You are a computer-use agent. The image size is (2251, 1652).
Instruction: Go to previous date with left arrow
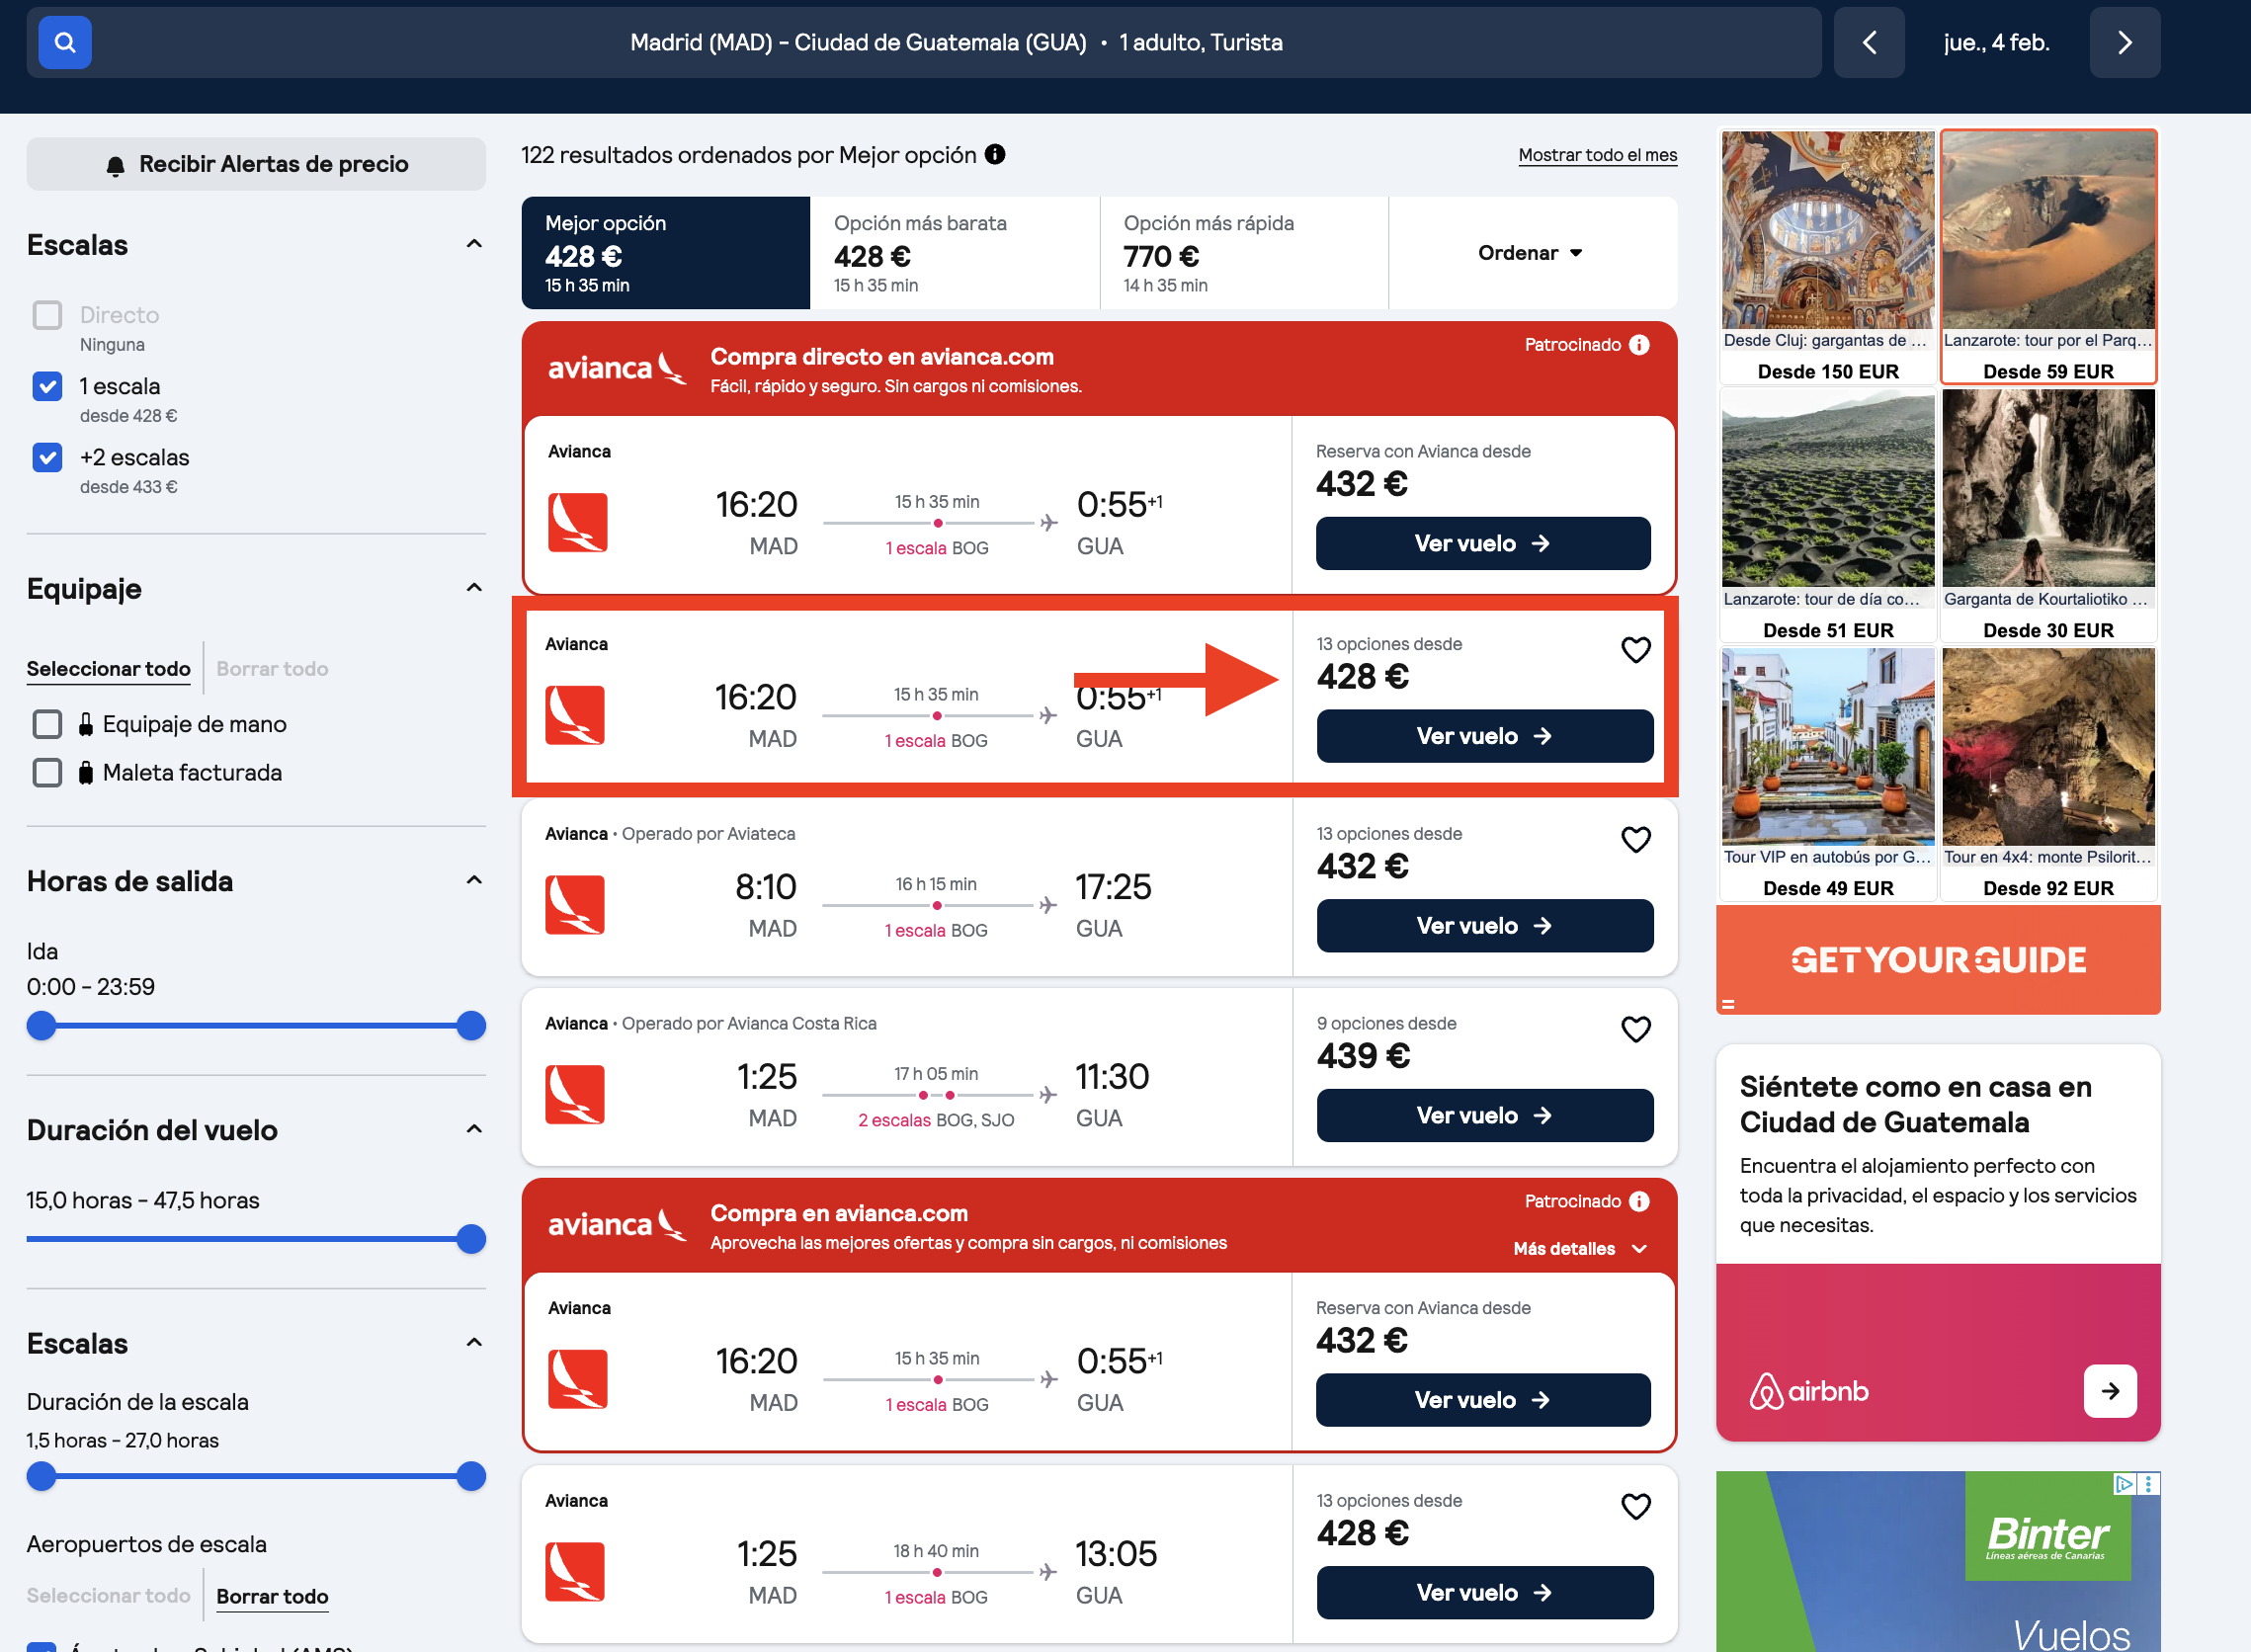[x=1868, y=42]
